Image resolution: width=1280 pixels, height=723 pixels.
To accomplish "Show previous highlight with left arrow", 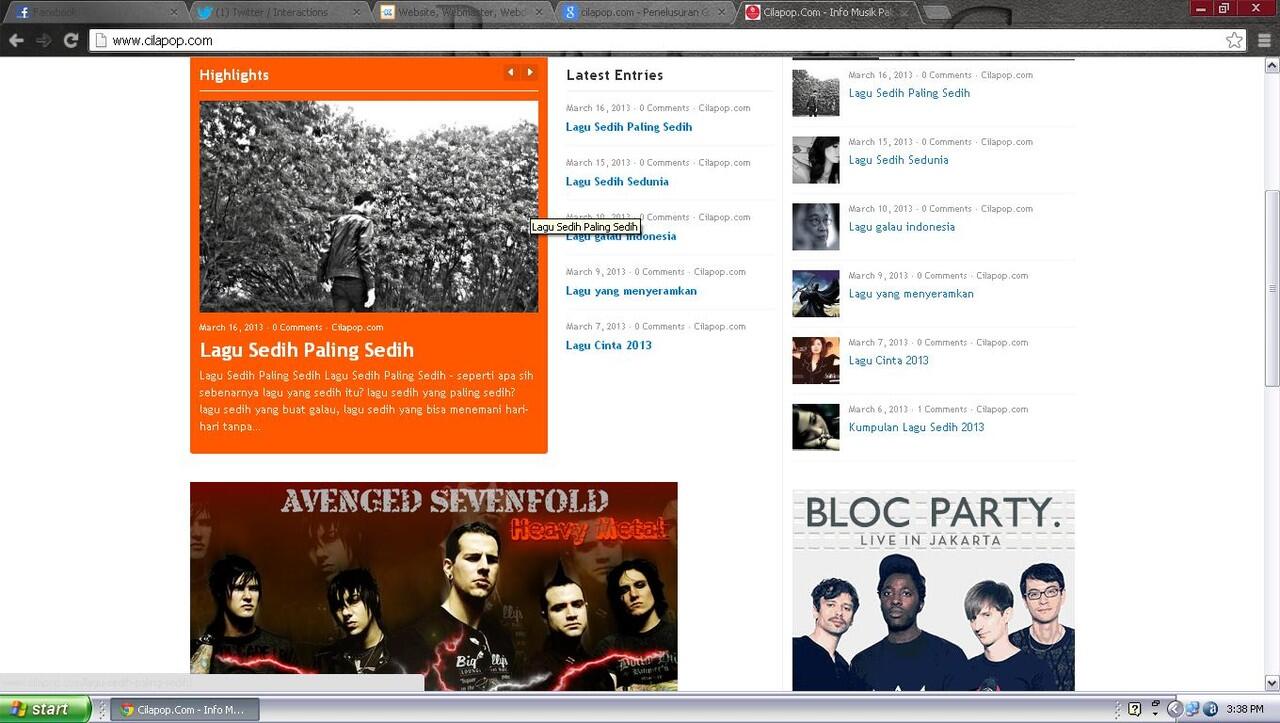I will (x=510, y=72).
